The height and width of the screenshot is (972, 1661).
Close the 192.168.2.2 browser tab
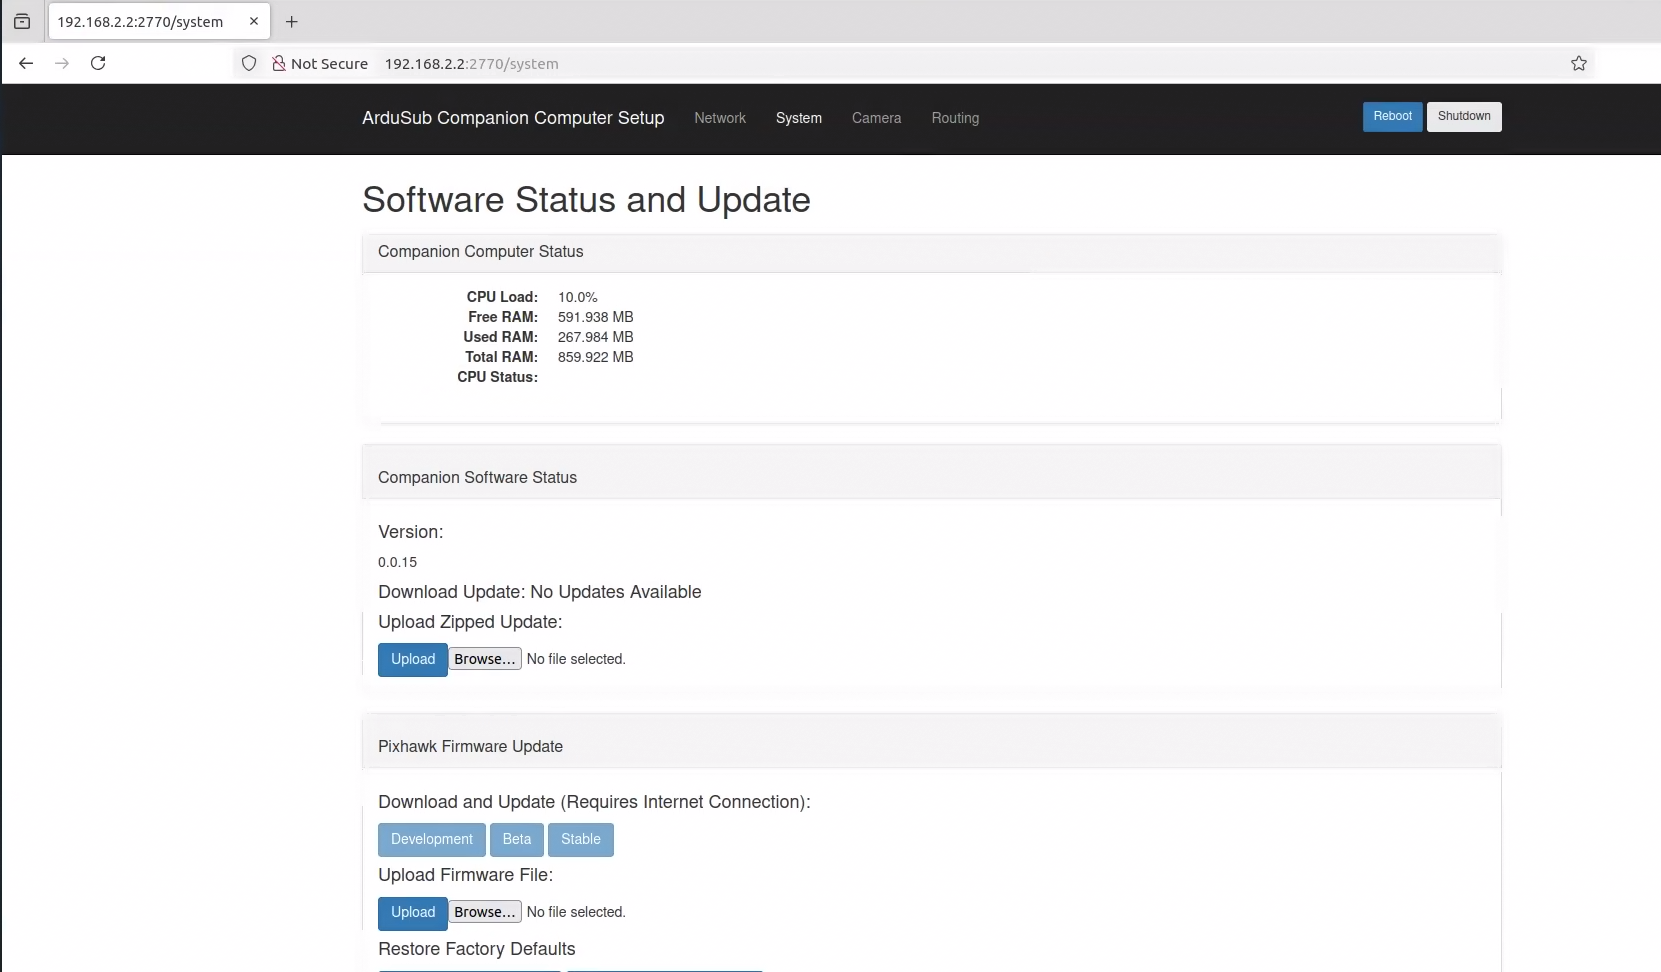click(254, 21)
